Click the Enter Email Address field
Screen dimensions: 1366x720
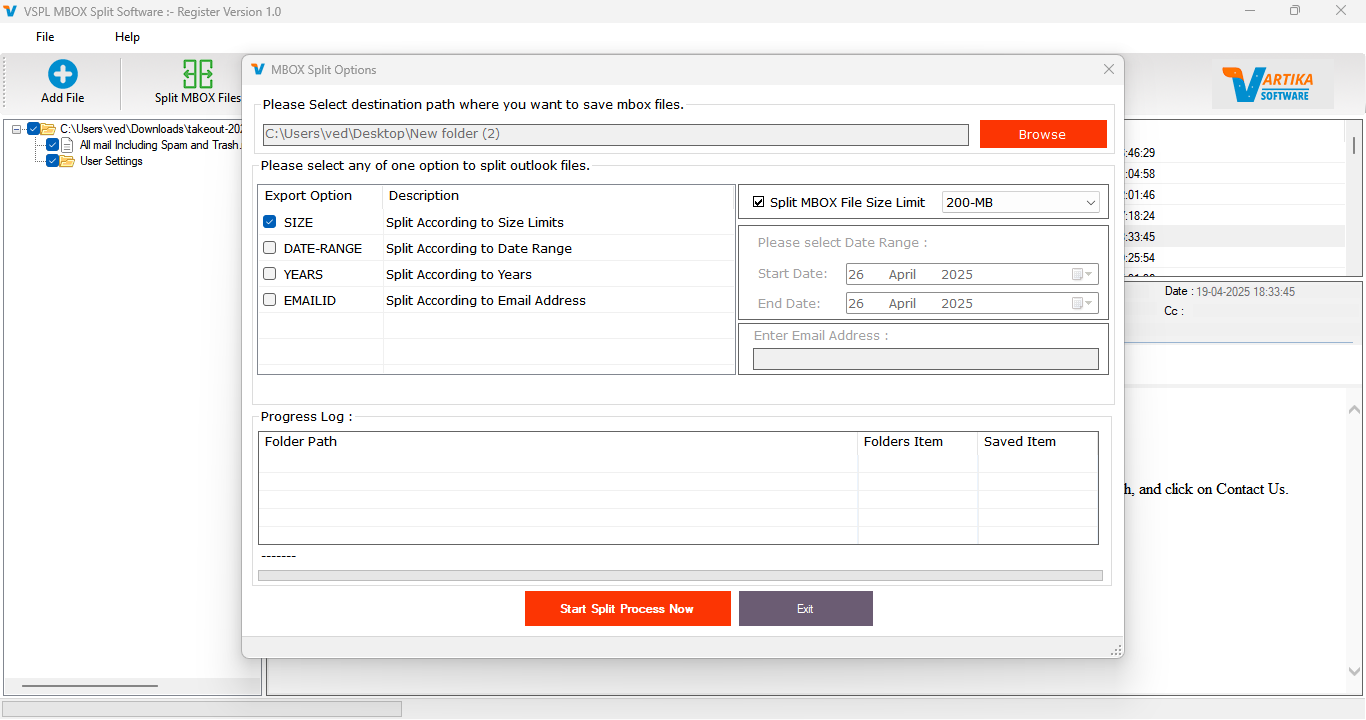click(x=925, y=359)
